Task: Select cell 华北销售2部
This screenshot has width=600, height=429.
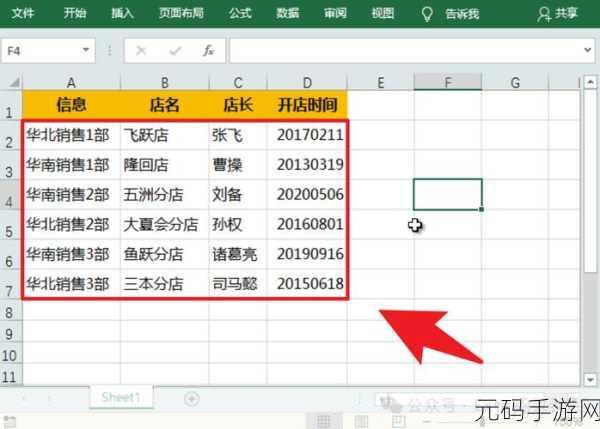Action: (x=72, y=224)
